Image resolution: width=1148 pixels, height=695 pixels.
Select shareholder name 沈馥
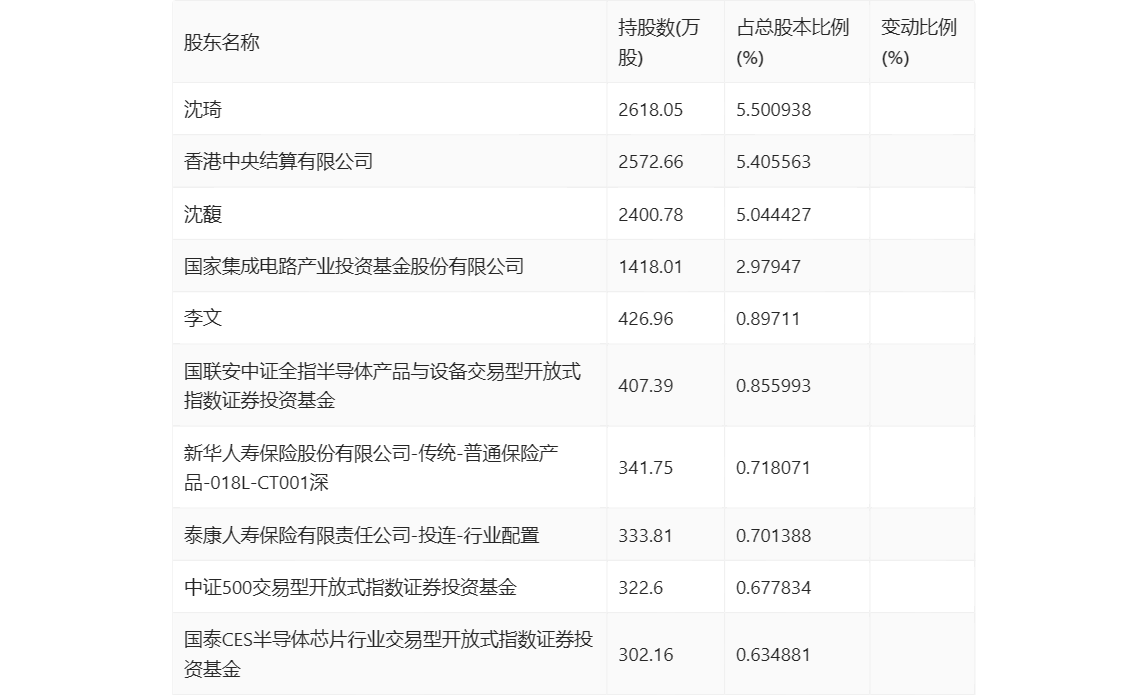203,214
